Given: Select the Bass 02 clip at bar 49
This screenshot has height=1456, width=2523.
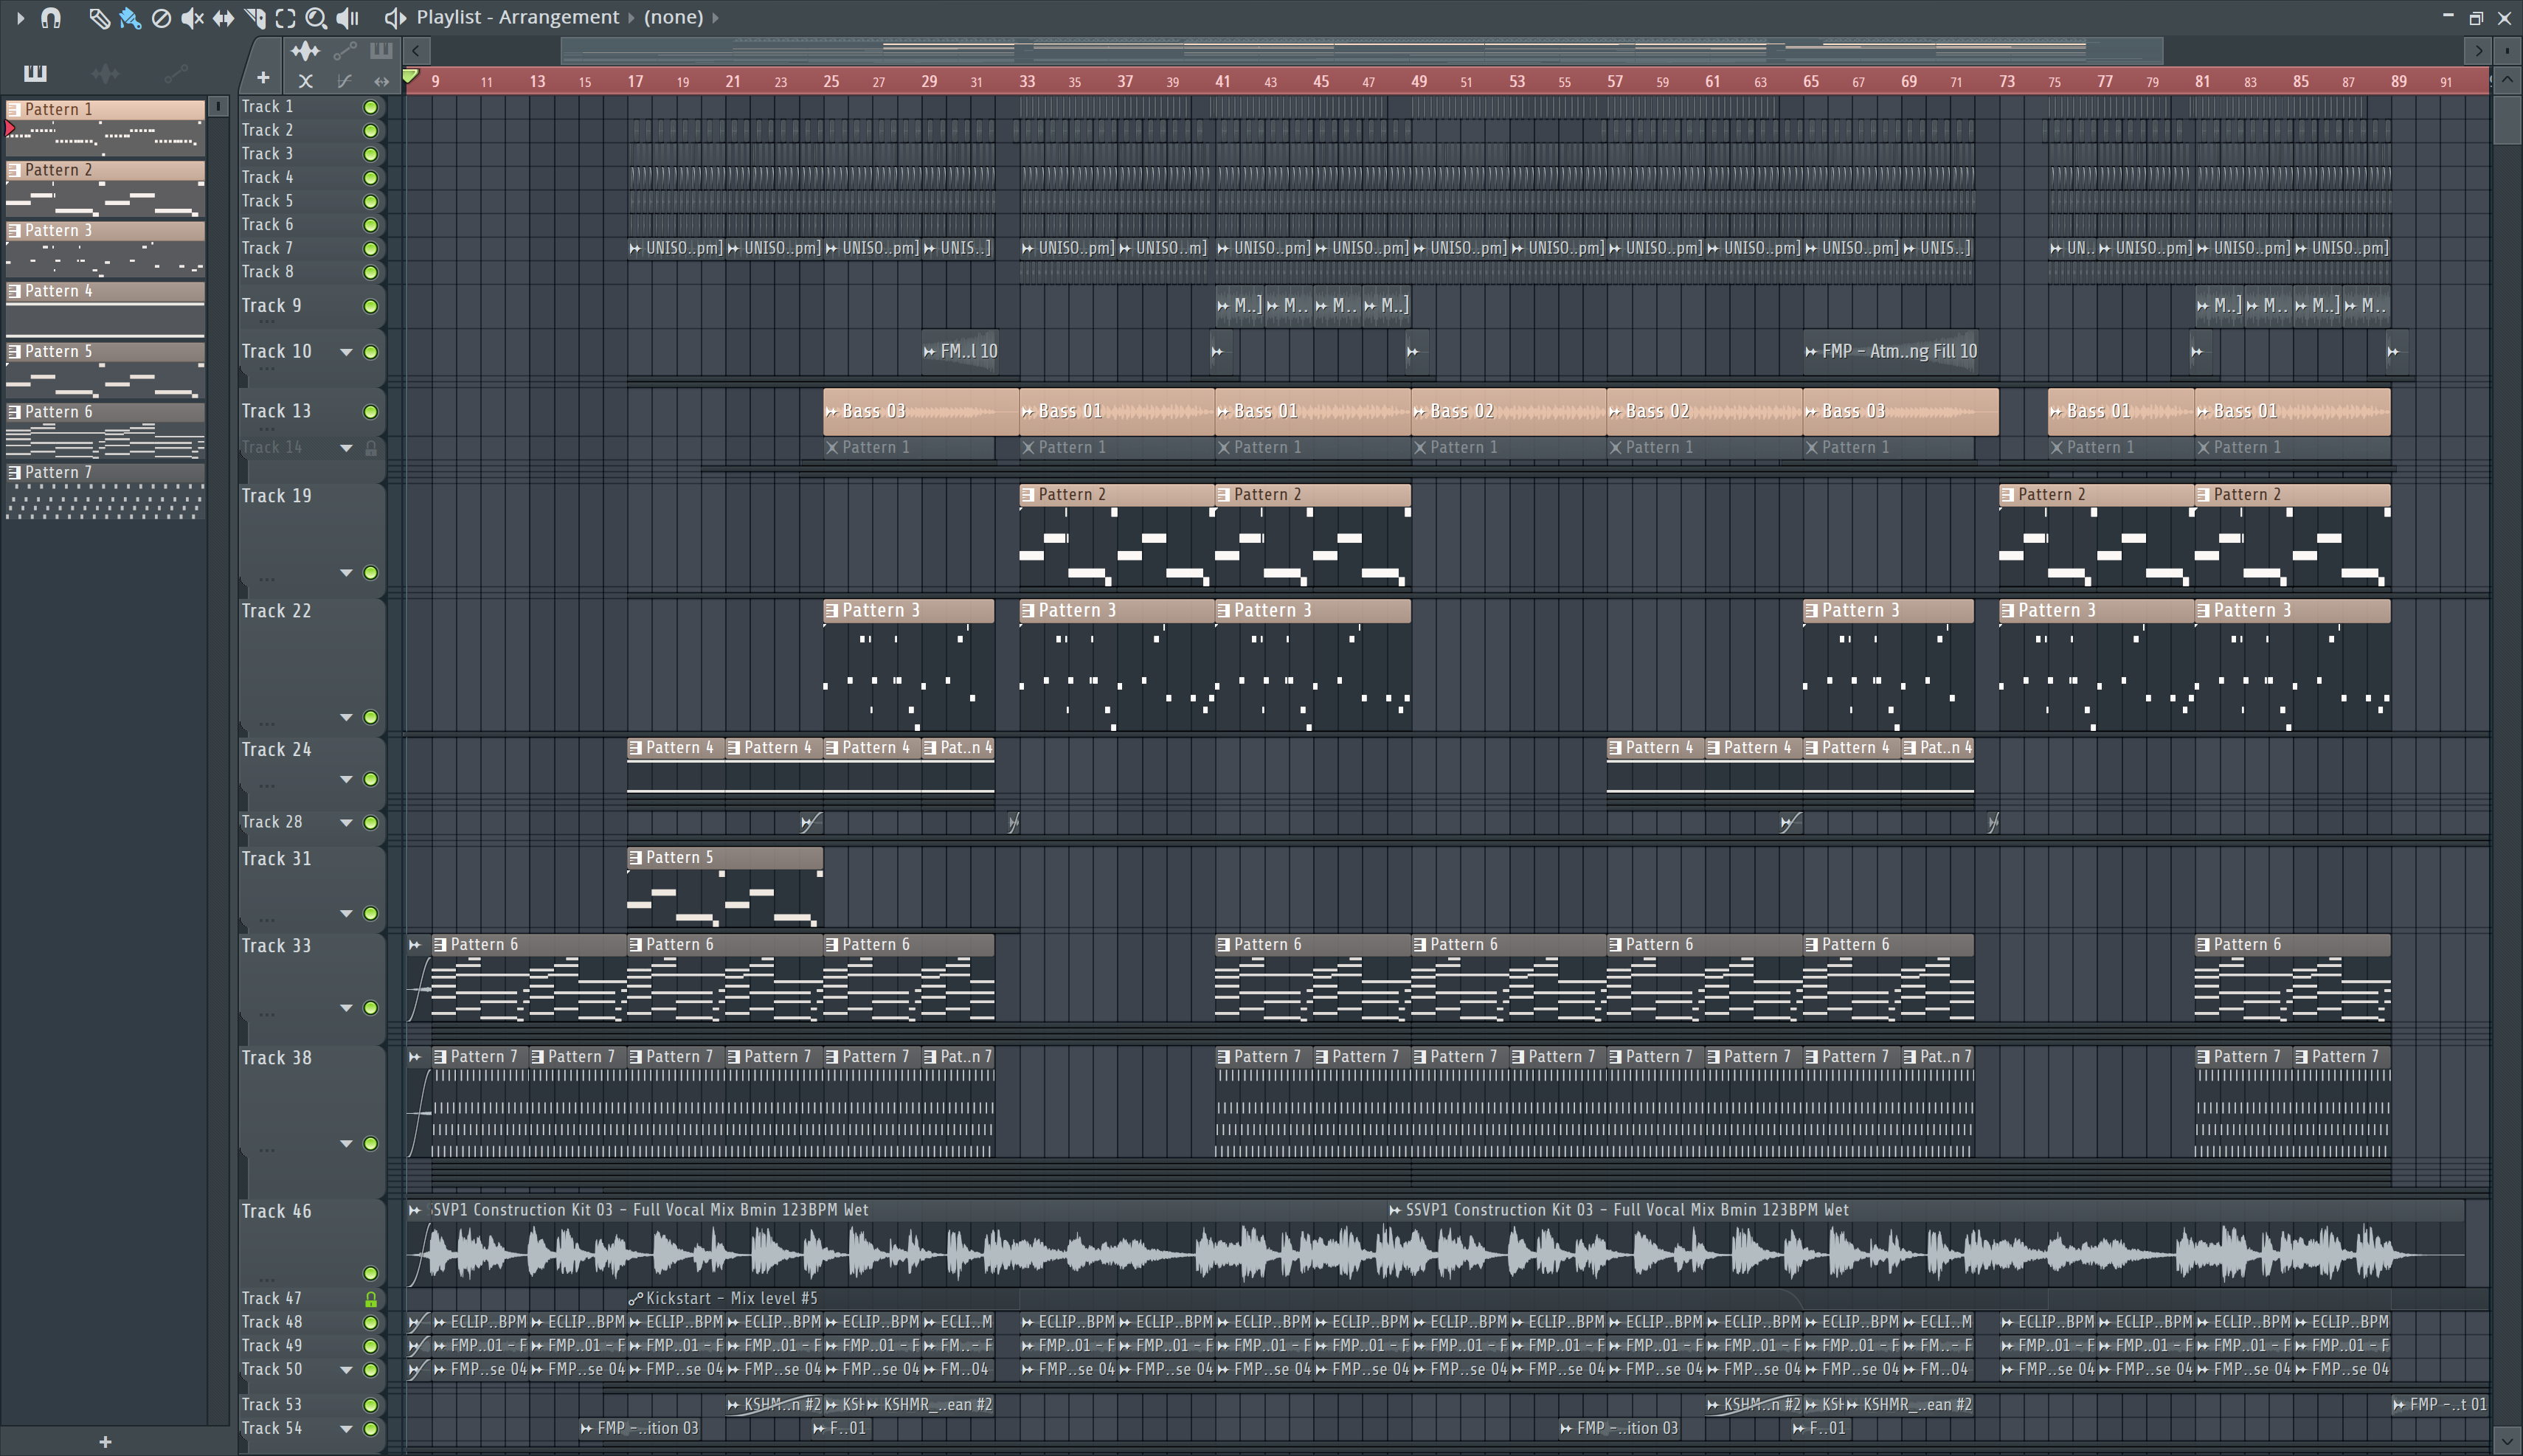Looking at the screenshot, I should tap(1508, 411).
